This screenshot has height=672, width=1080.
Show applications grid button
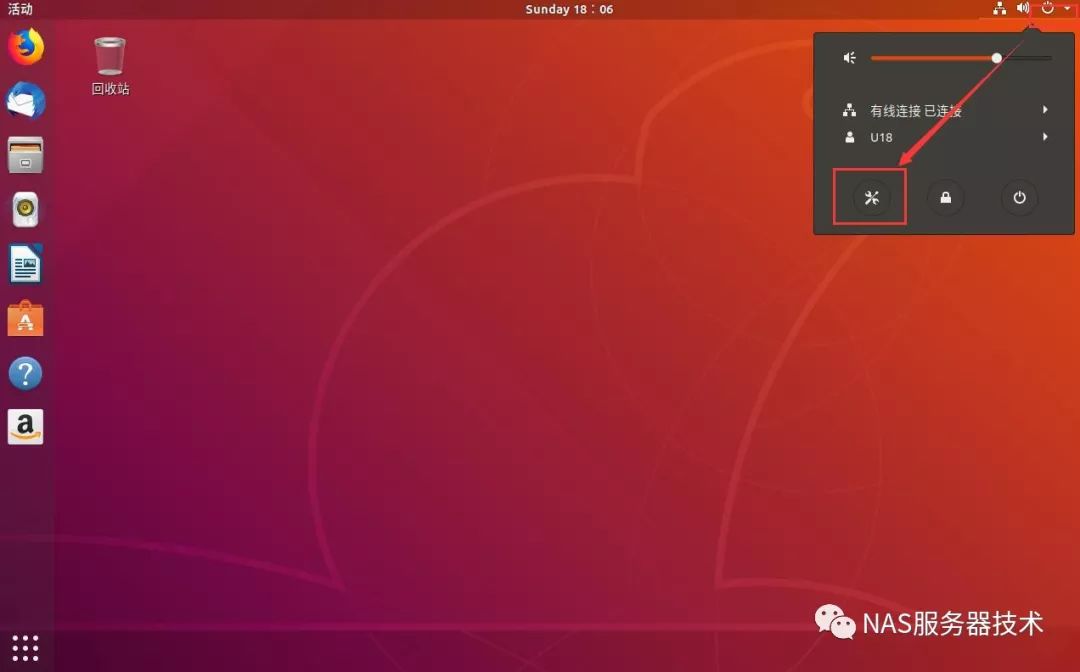click(x=25, y=648)
